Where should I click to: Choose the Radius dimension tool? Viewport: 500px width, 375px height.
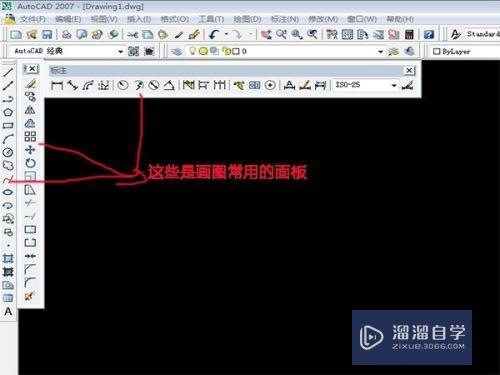(123, 85)
